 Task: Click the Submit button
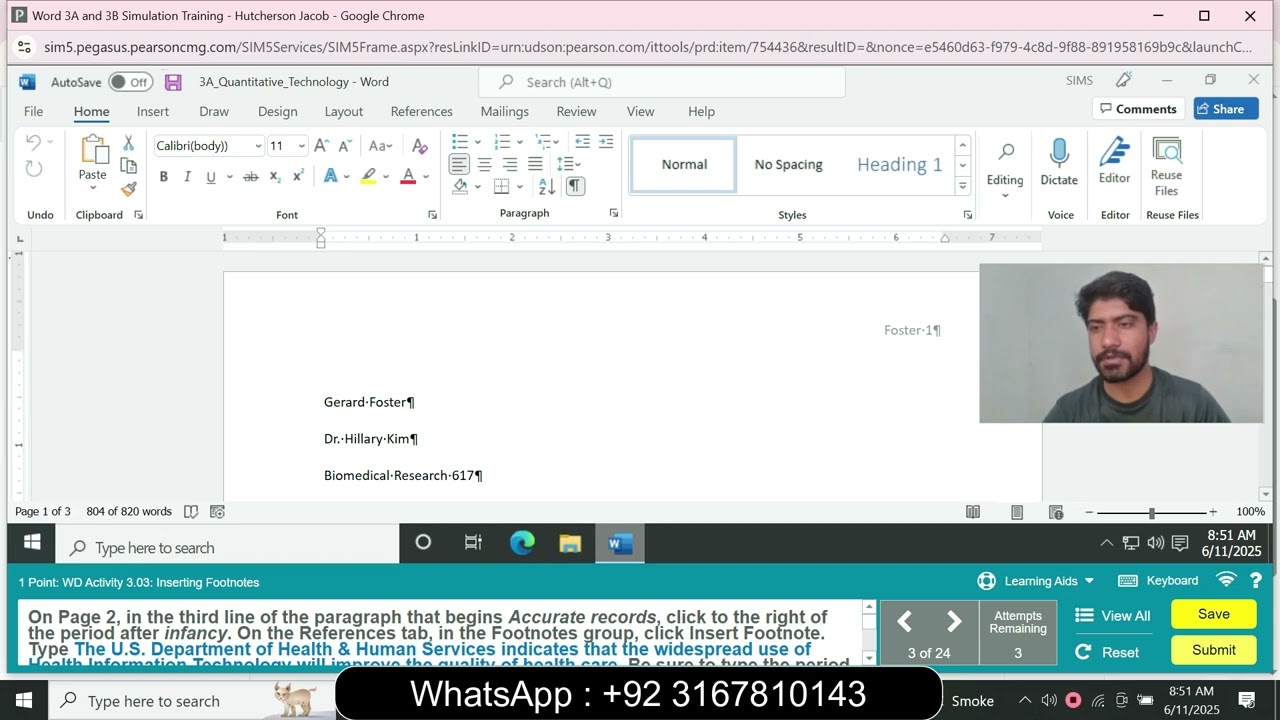coord(1214,650)
